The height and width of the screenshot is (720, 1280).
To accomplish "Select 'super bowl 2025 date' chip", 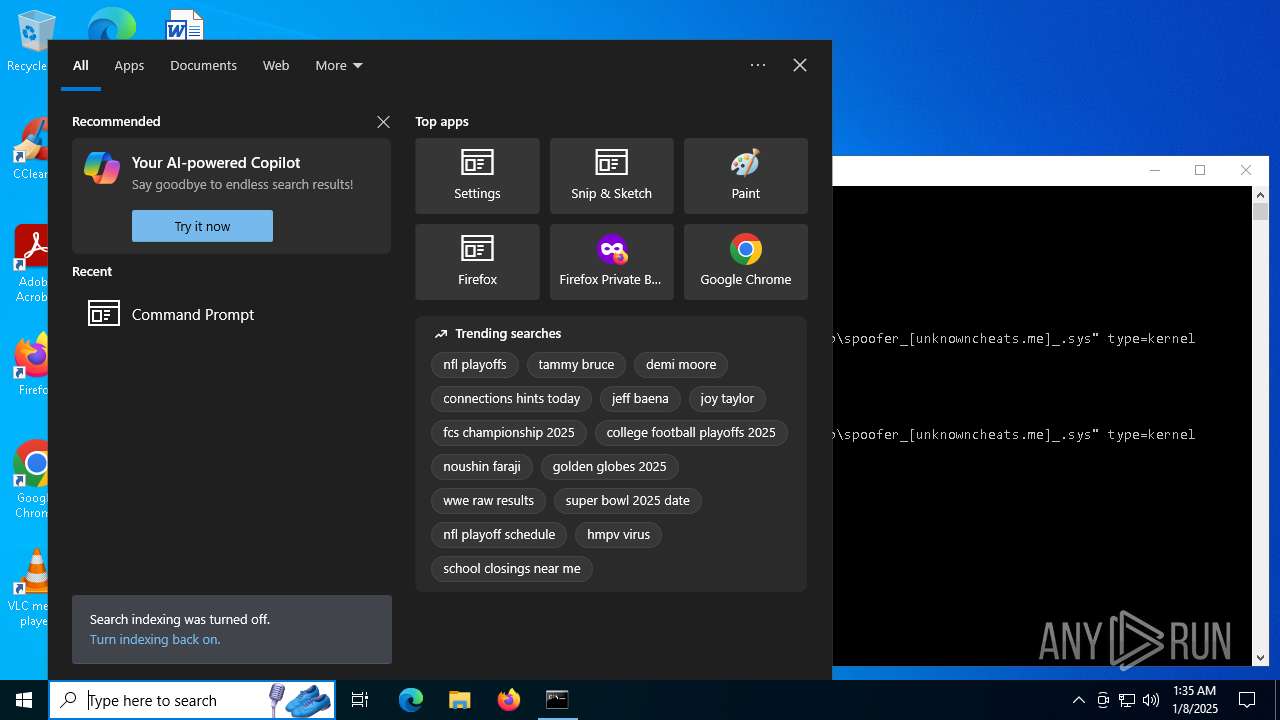I will pyautogui.click(x=628, y=501).
